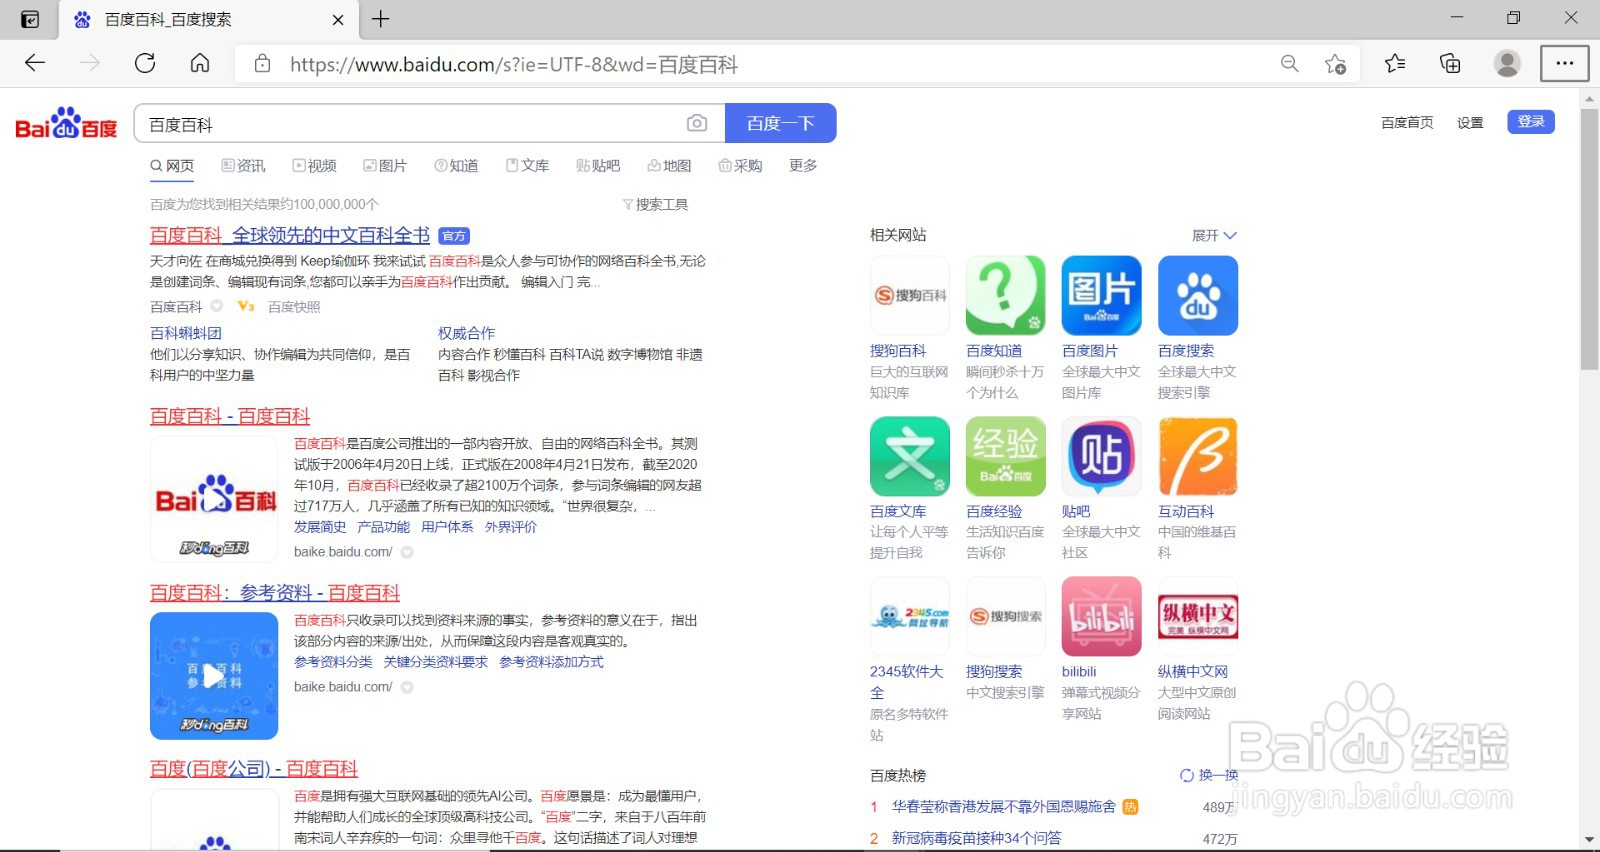This screenshot has width=1600, height=852.
Task: Open the 百度图片 blue icon
Action: [x=1102, y=295]
